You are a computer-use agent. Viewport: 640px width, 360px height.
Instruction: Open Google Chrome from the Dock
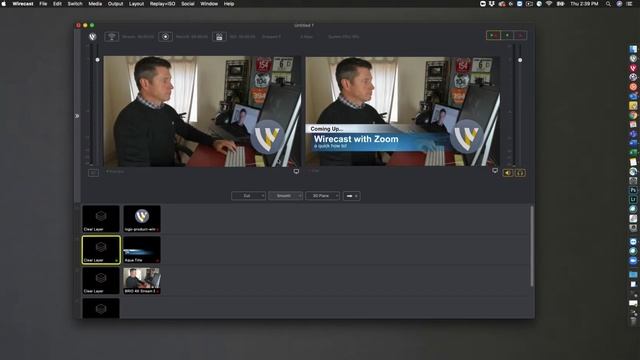tap(633, 115)
